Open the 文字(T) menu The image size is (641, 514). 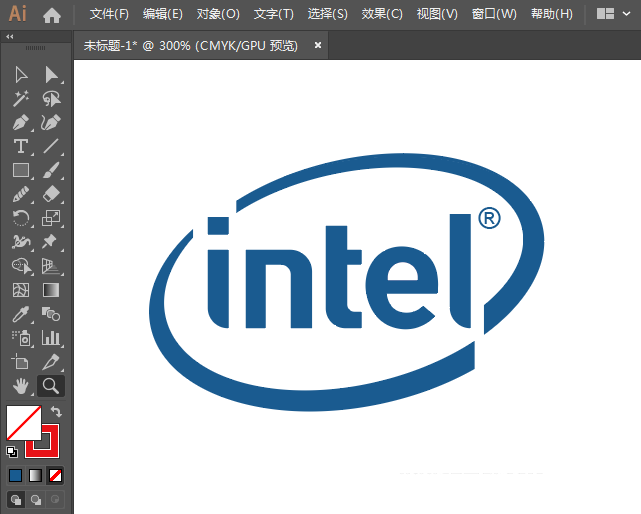click(273, 14)
